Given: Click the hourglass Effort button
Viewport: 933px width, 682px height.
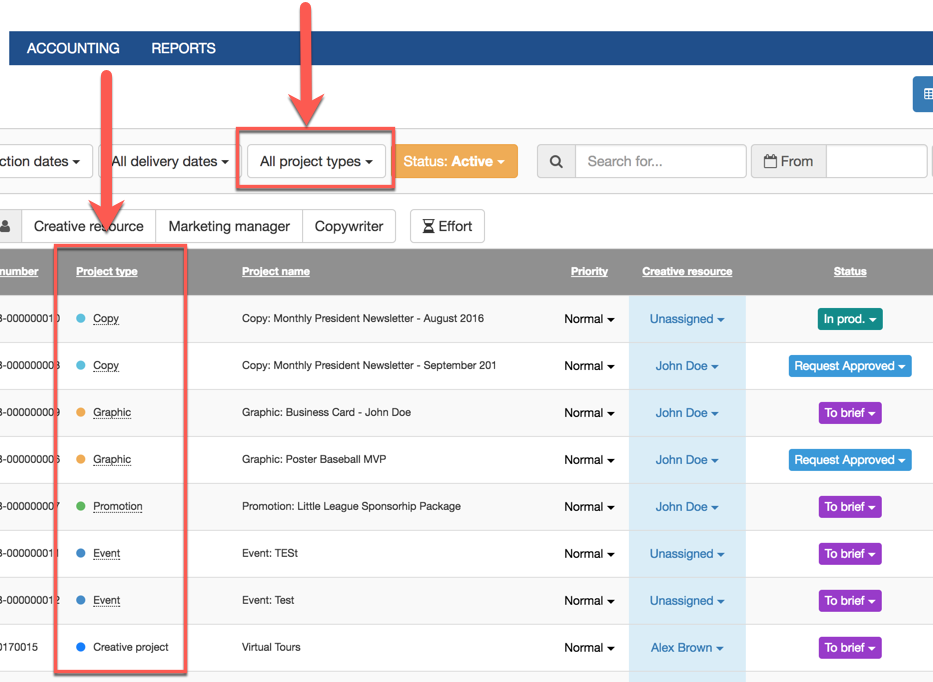Looking at the screenshot, I should coord(447,226).
